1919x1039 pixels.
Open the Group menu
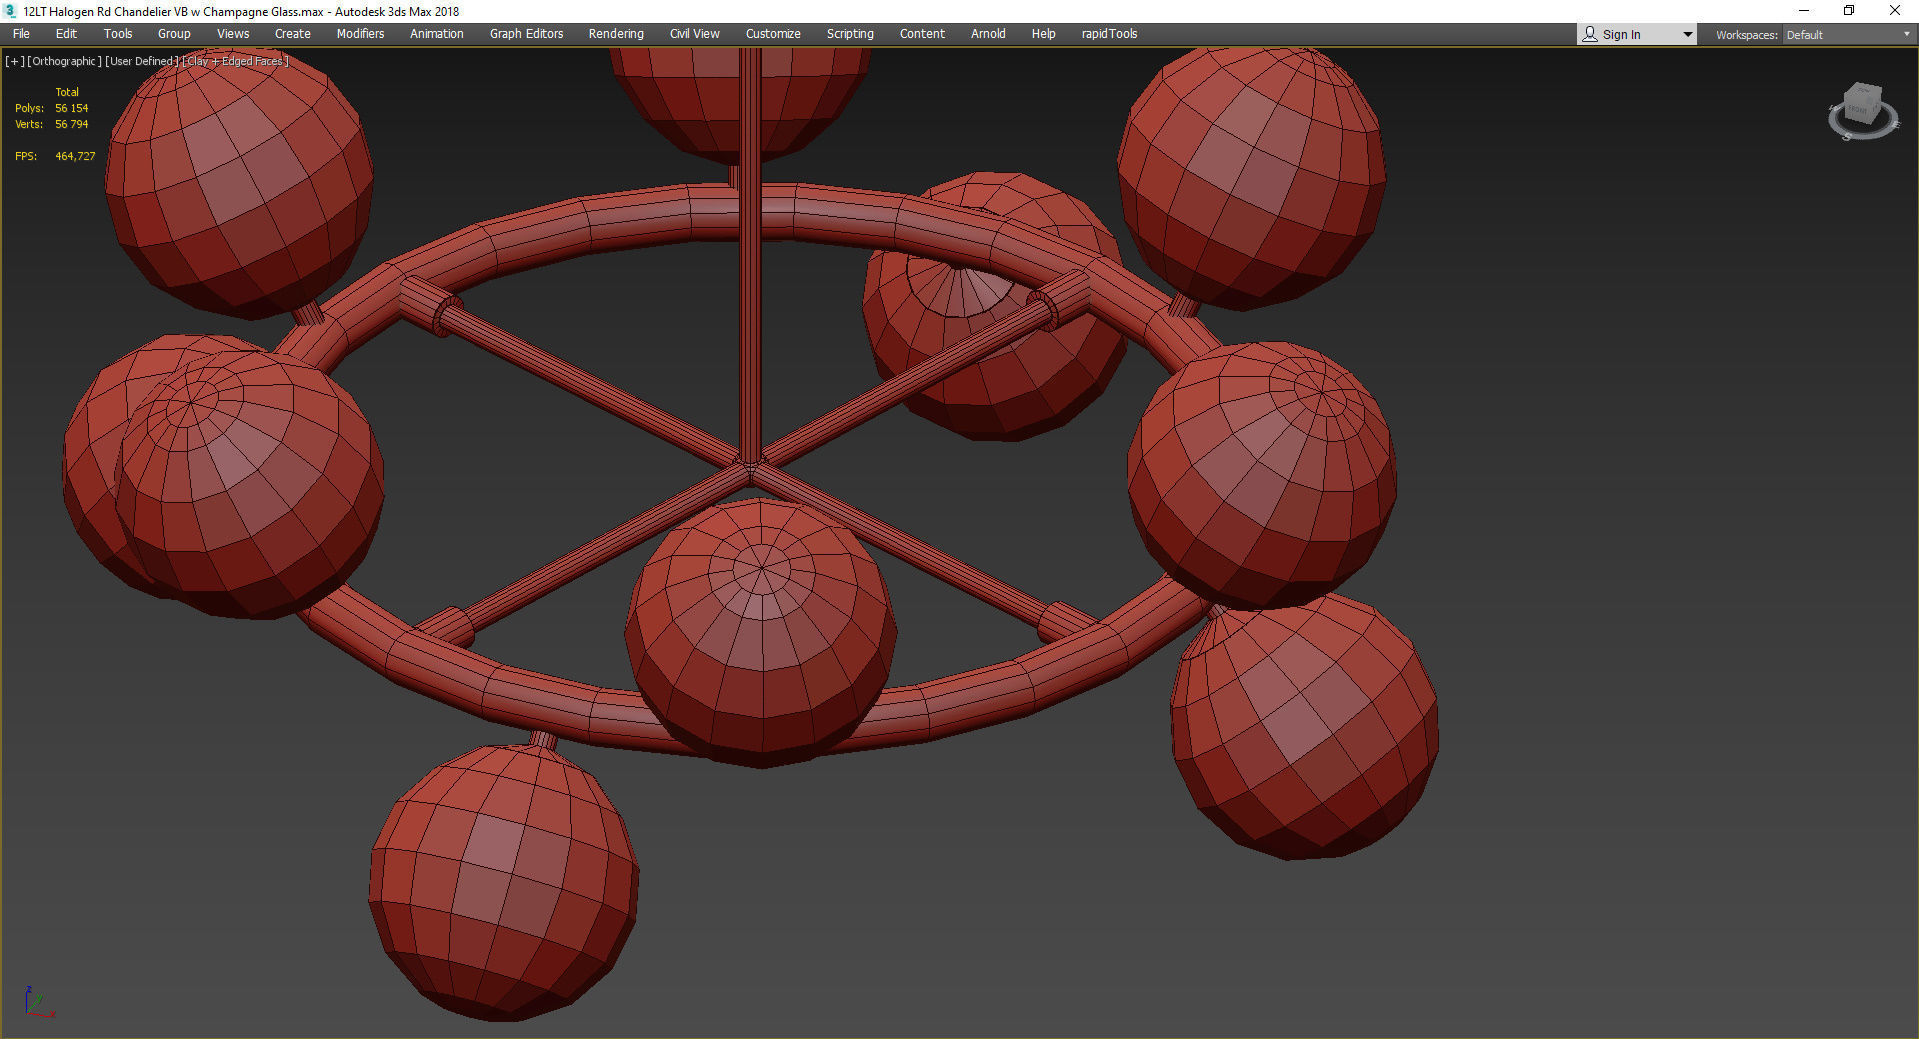click(174, 34)
